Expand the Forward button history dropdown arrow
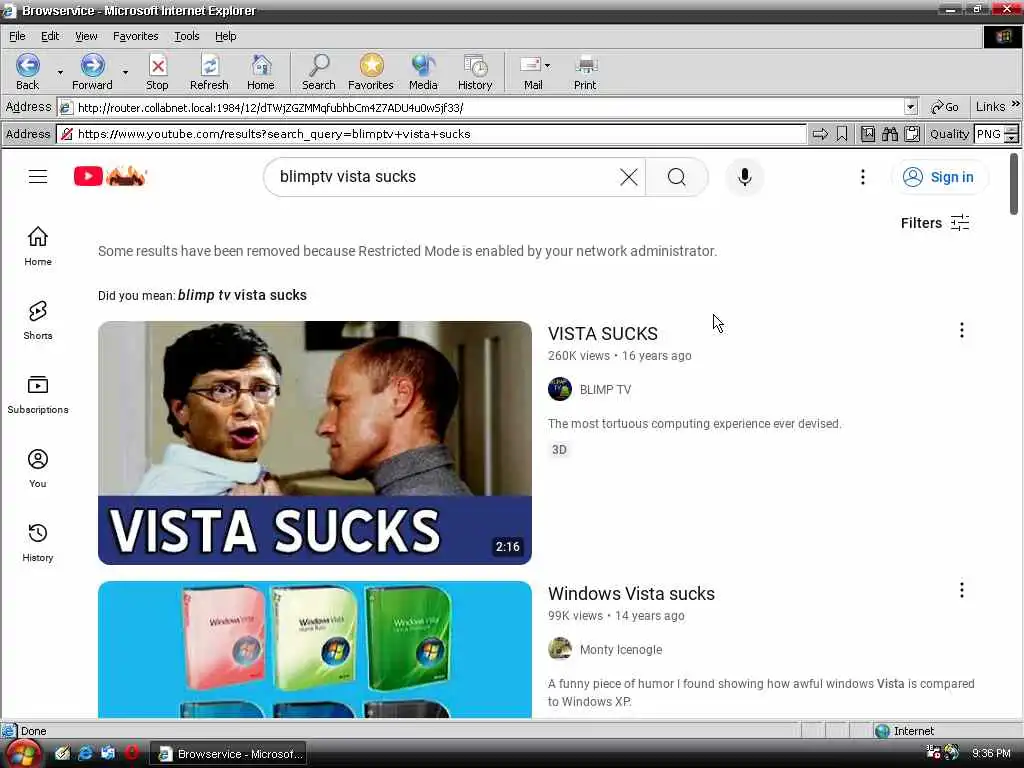1024x768 pixels. tap(125, 72)
